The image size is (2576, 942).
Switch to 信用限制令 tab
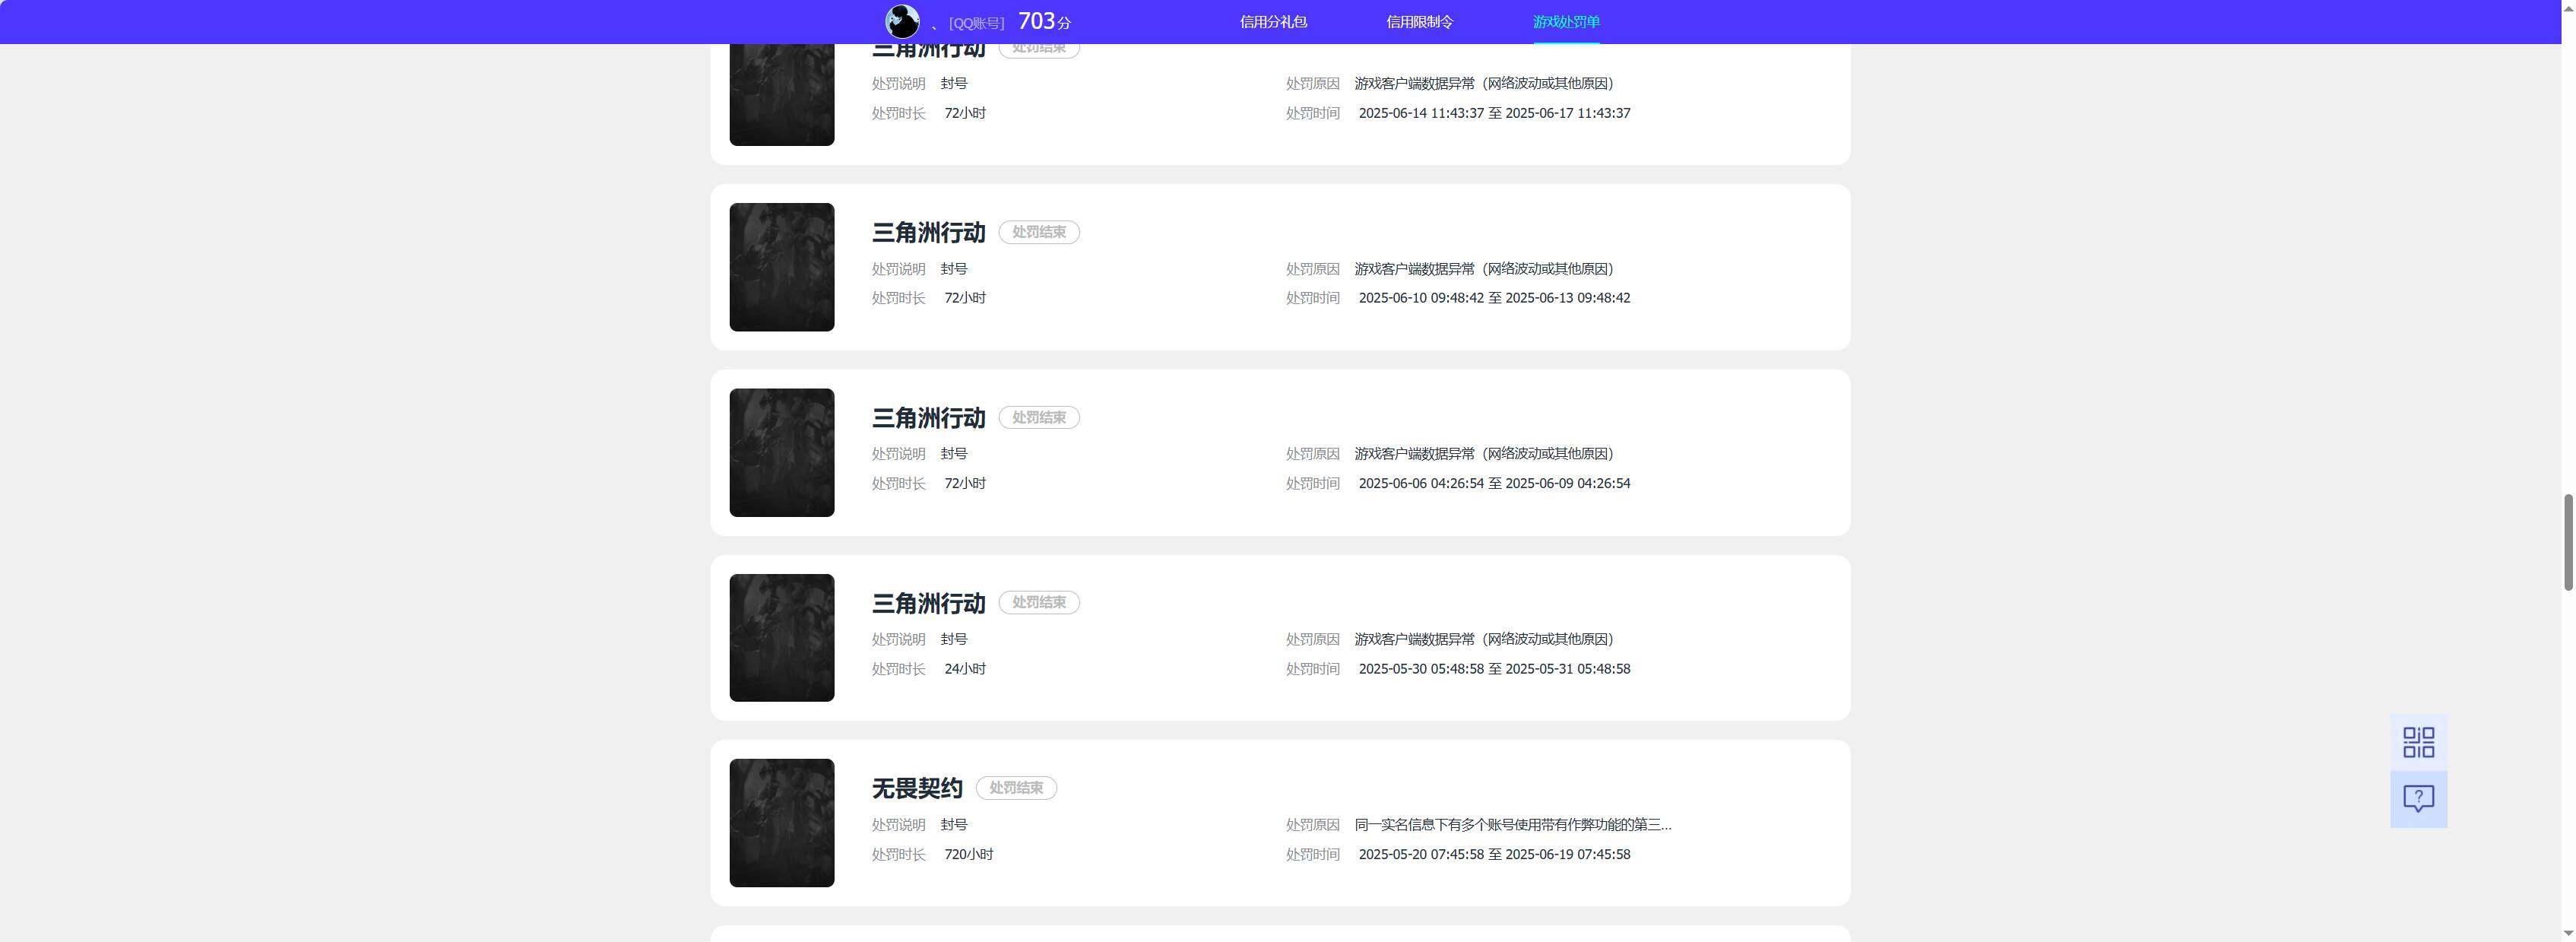tap(1419, 22)
